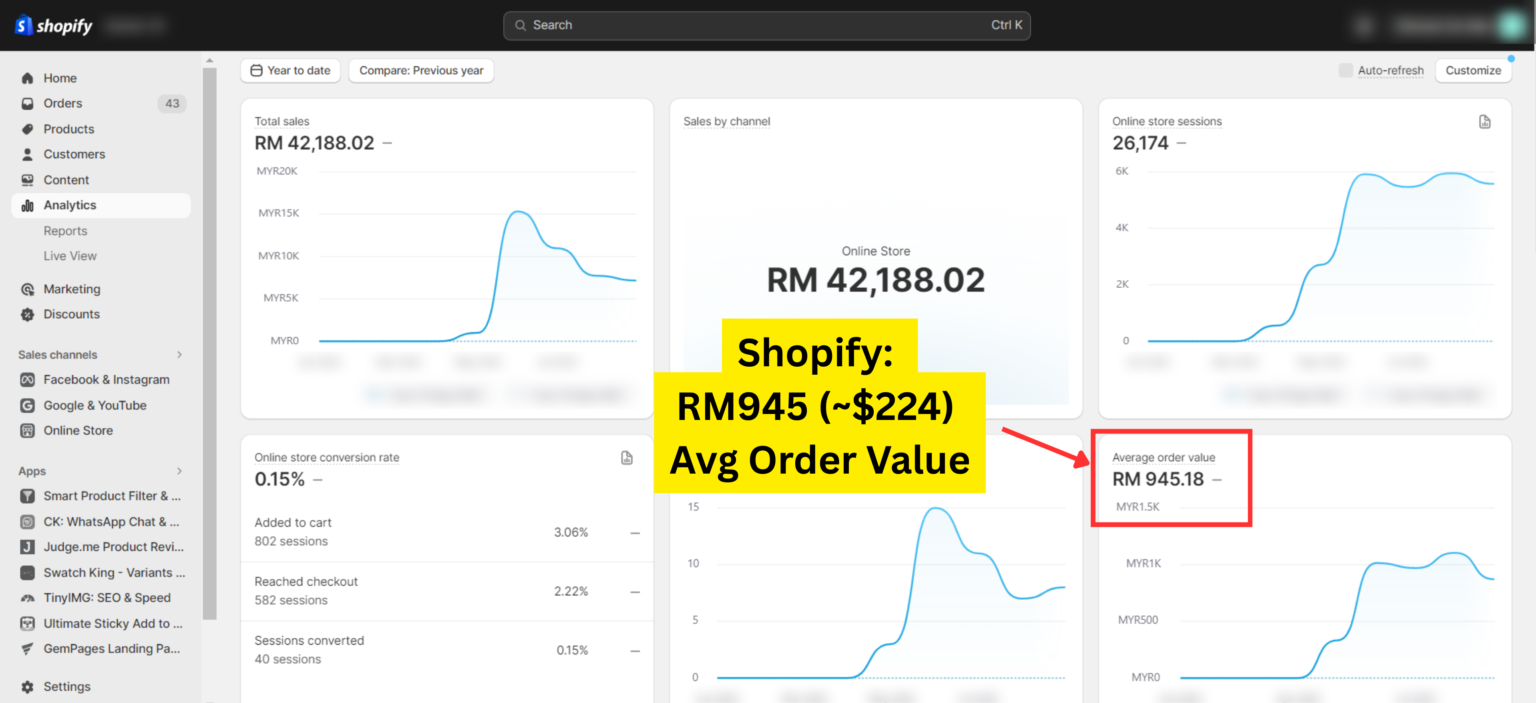
Task: Click the Products tag icon
Action: pyautogui.click(x=27, y=129)
